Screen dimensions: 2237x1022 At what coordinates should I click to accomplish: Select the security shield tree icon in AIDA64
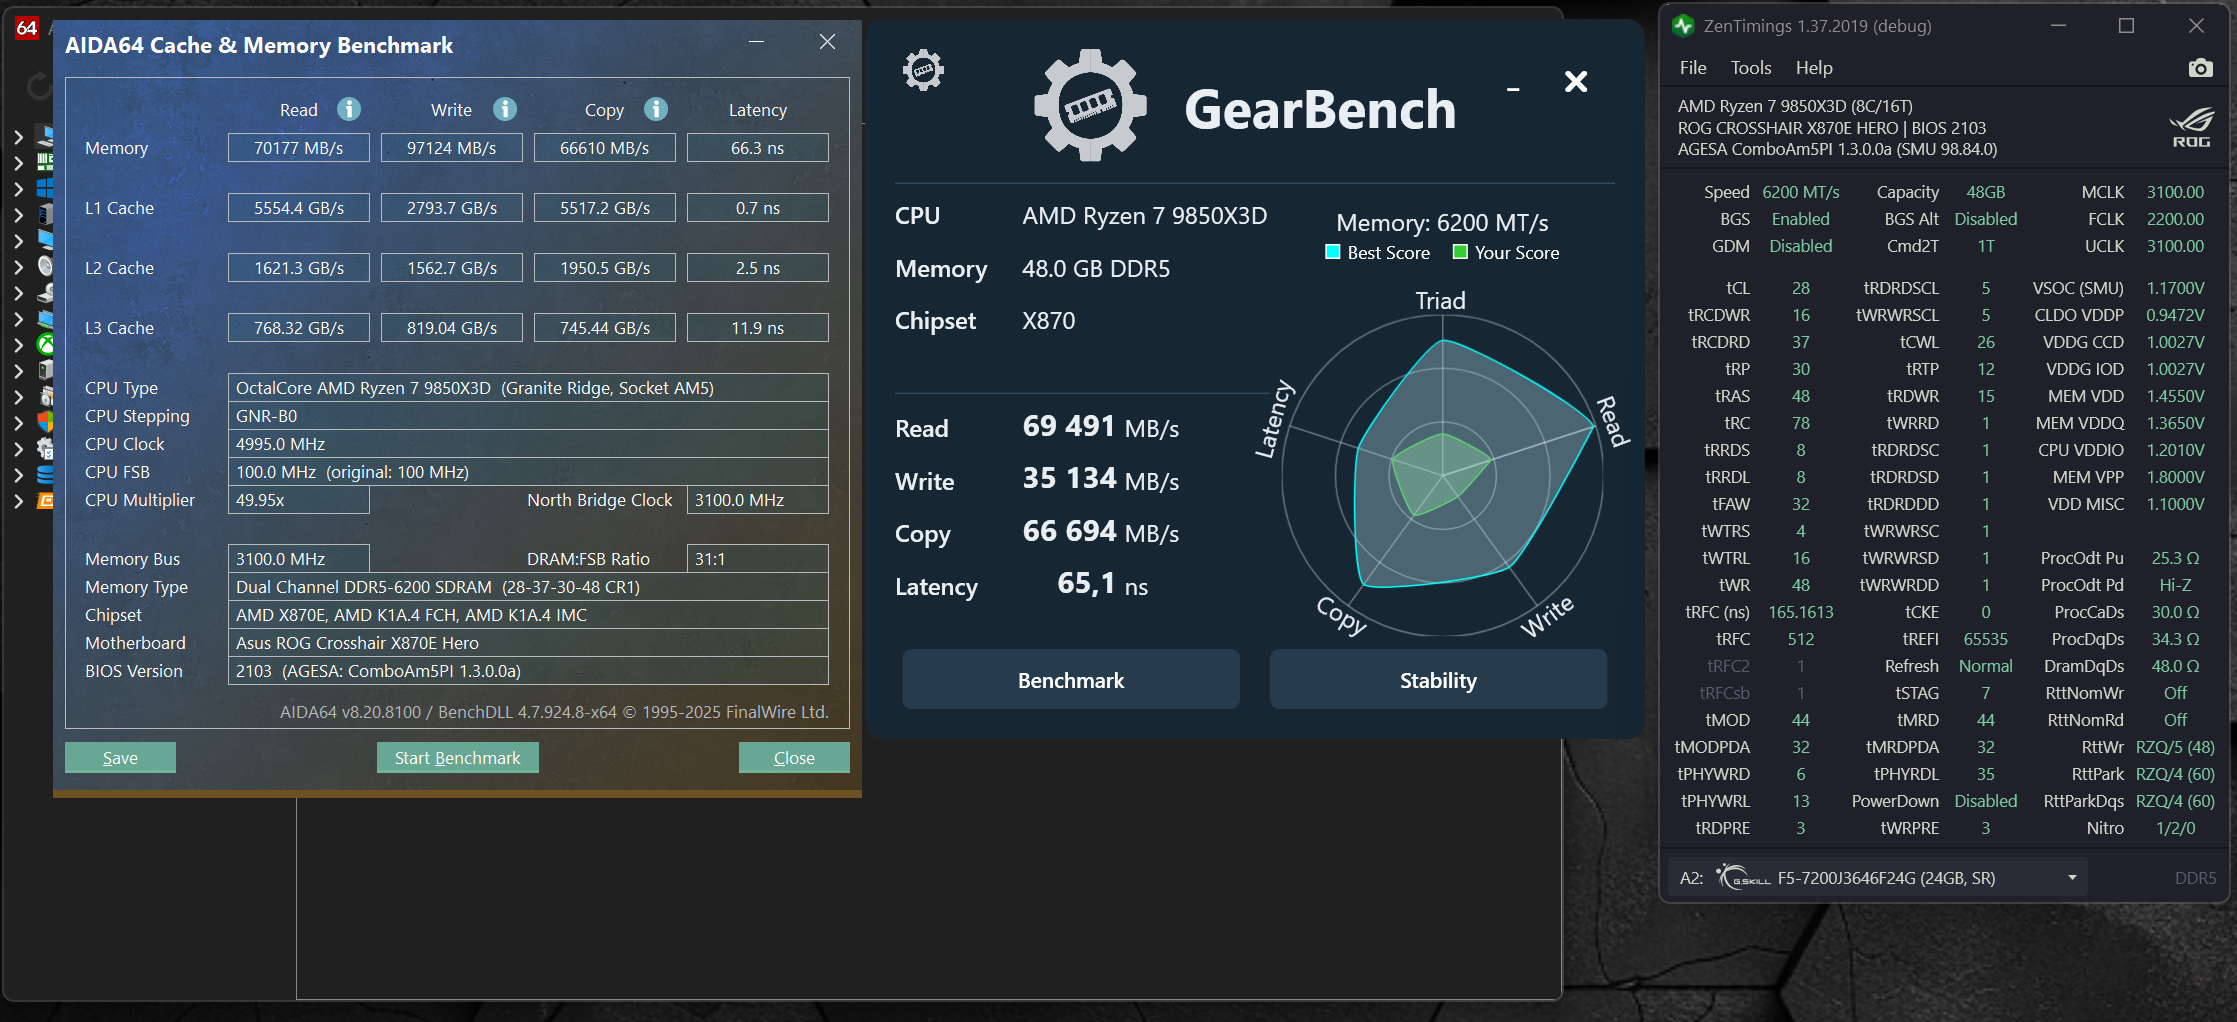45,422
